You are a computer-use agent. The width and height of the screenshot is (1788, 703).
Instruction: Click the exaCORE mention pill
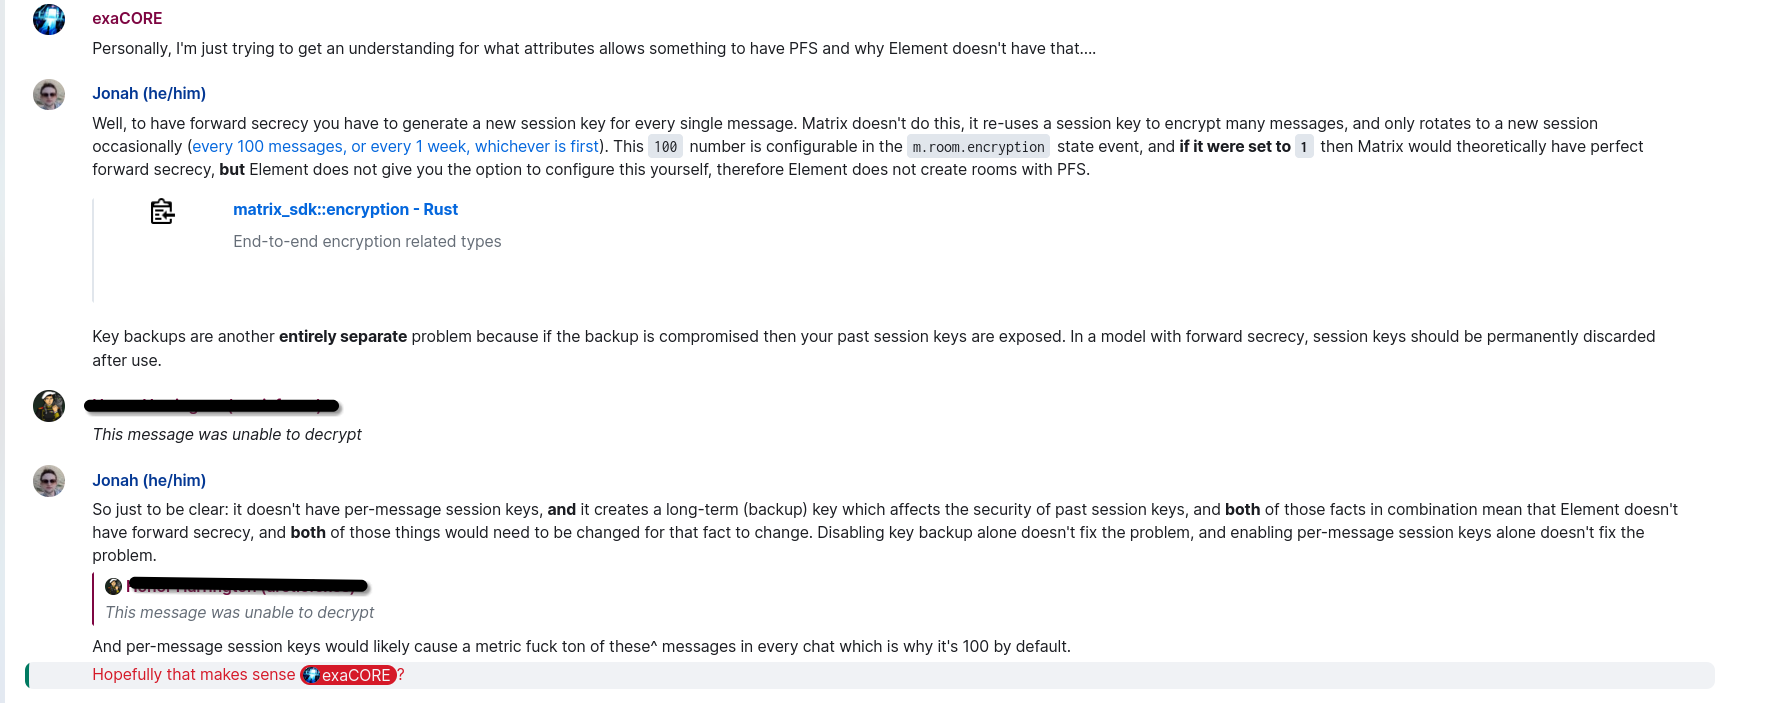(x=348, y=675)
